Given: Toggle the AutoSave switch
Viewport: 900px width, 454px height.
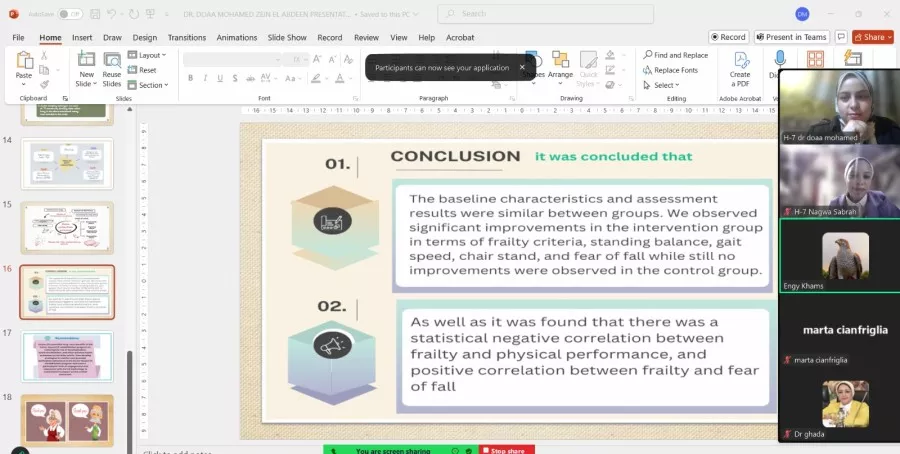Looking at the screenshot, I should (70, 14).
